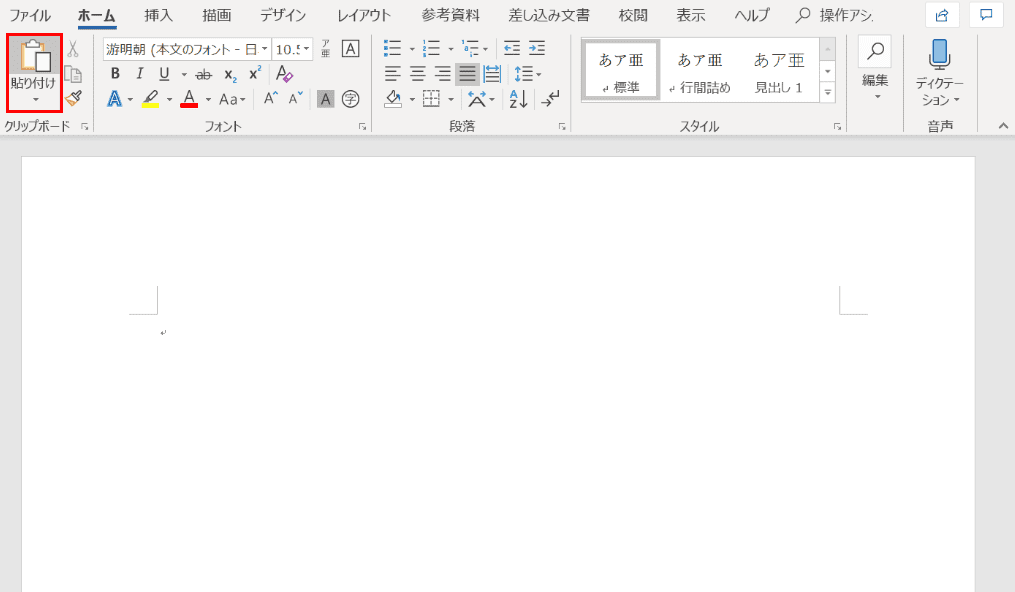Decrease font size with A down icon
The width and height of the screenshot is (1015, 592).
(295, 98)
